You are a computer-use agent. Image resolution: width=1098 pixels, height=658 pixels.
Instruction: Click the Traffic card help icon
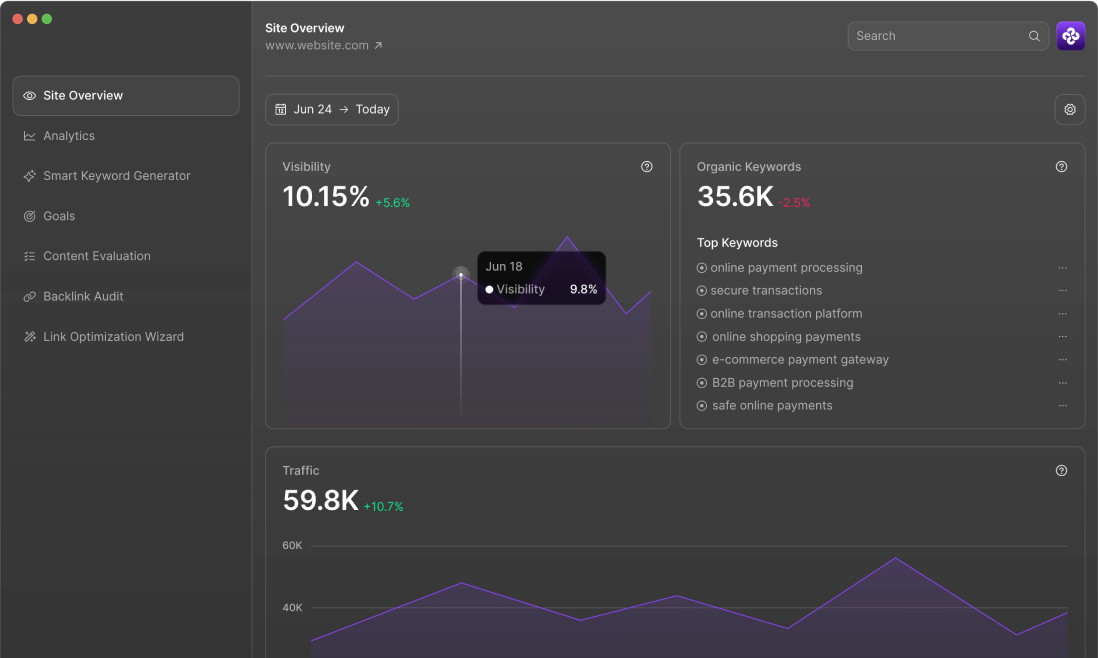point(1062,471)
